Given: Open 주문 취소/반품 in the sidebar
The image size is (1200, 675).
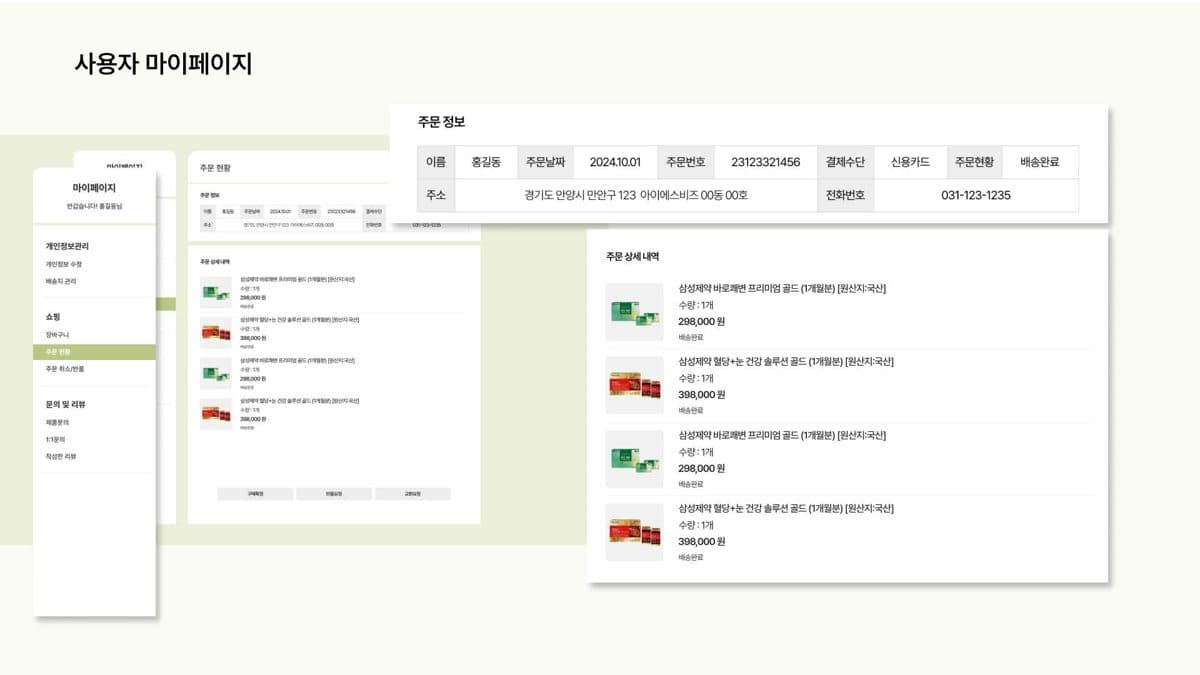Looking at the screenshot, I should 65,369.
